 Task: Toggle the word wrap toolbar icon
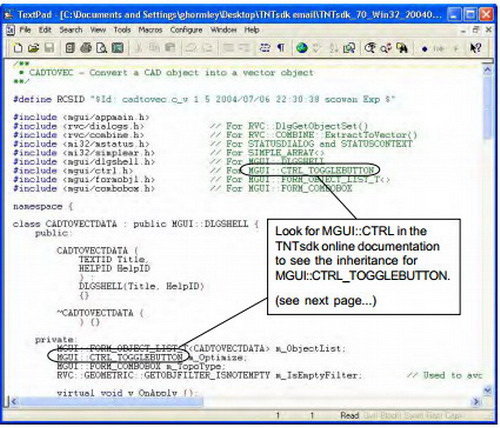tap(265, 48)
